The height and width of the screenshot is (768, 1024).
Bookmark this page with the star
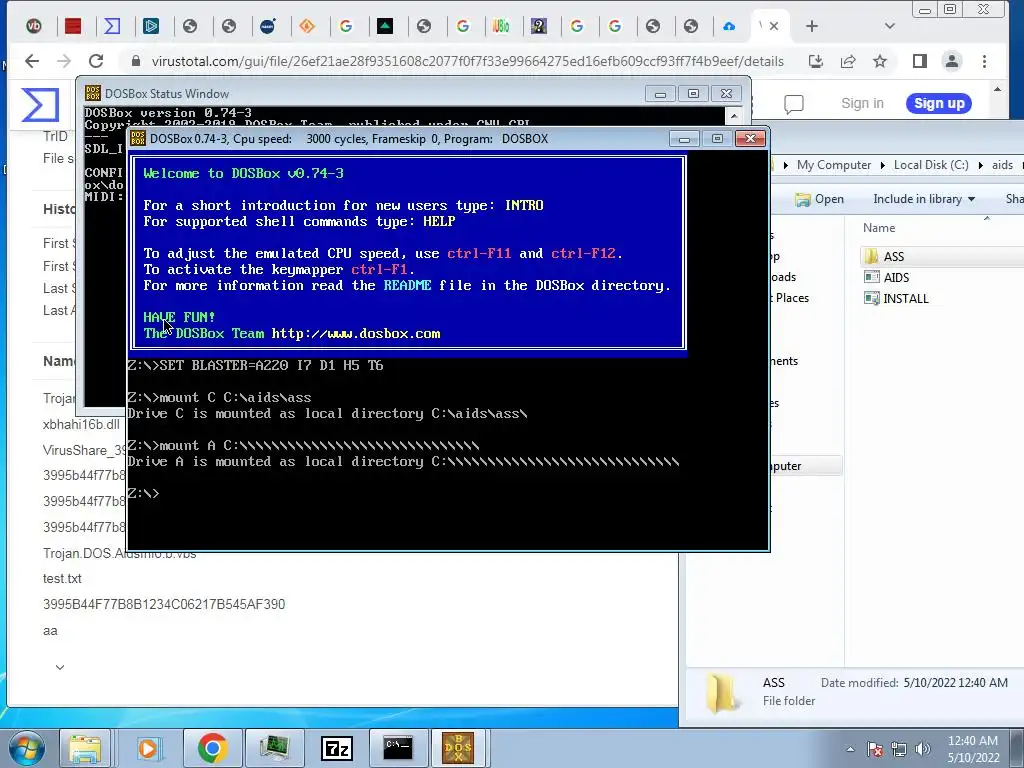point(880,61)
